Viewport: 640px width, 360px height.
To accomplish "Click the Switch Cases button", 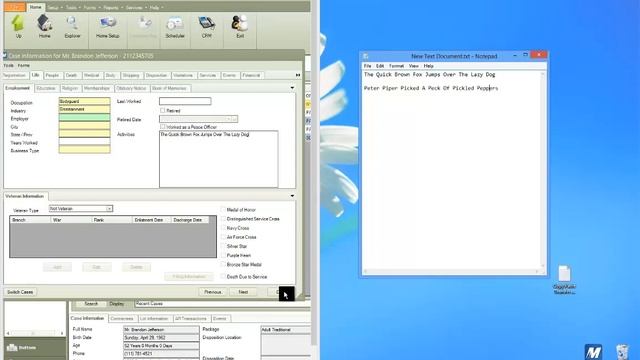I will click(20, 292).
